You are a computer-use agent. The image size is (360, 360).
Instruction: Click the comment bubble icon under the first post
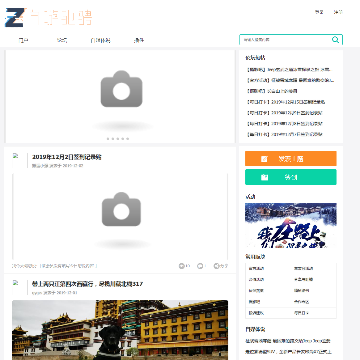tap(200, 266)
